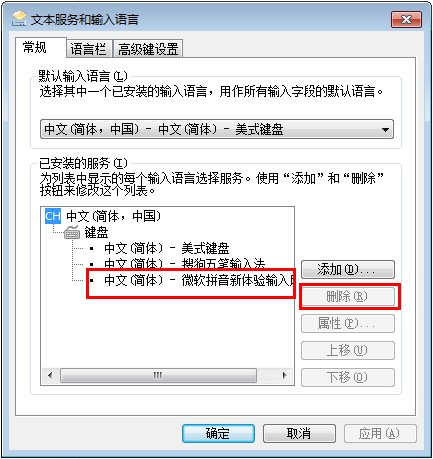
Task: Close the dialog with the X button
Action: (x=407, y=19)
